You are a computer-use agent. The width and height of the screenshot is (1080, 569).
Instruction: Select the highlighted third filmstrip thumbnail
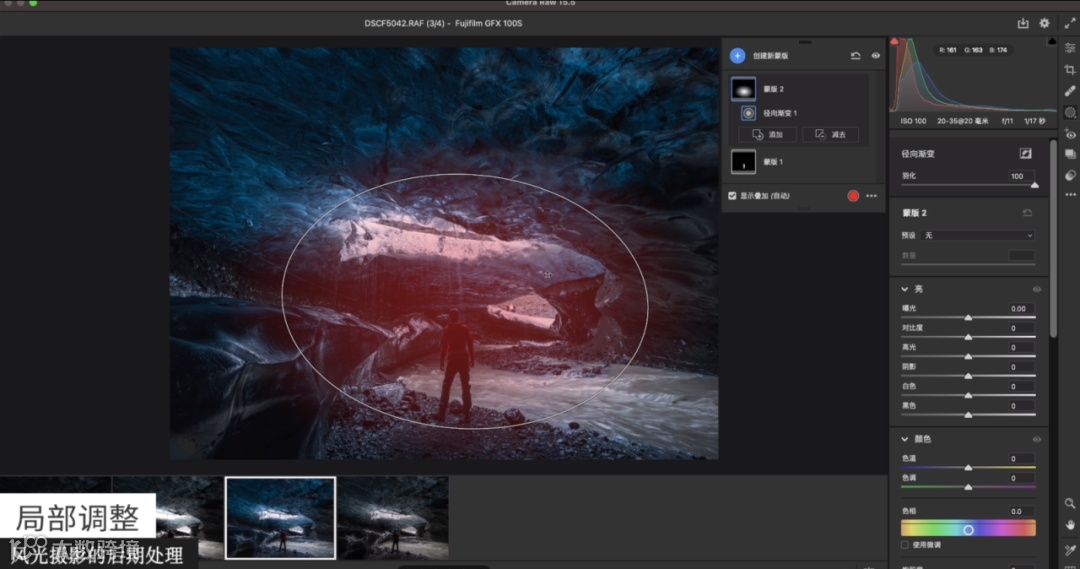click(280, 517)
